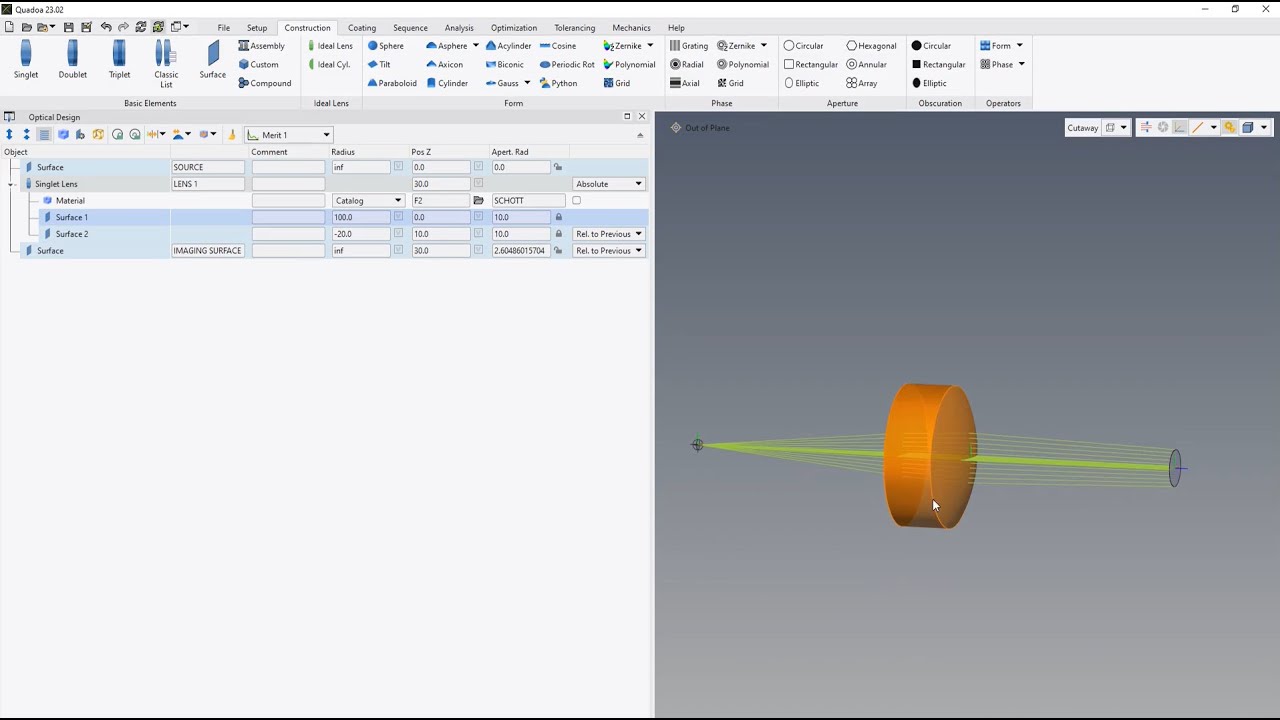Select the Rectangular aperture option
This screenshot has width=1280, height=720.
pos(811,65)
